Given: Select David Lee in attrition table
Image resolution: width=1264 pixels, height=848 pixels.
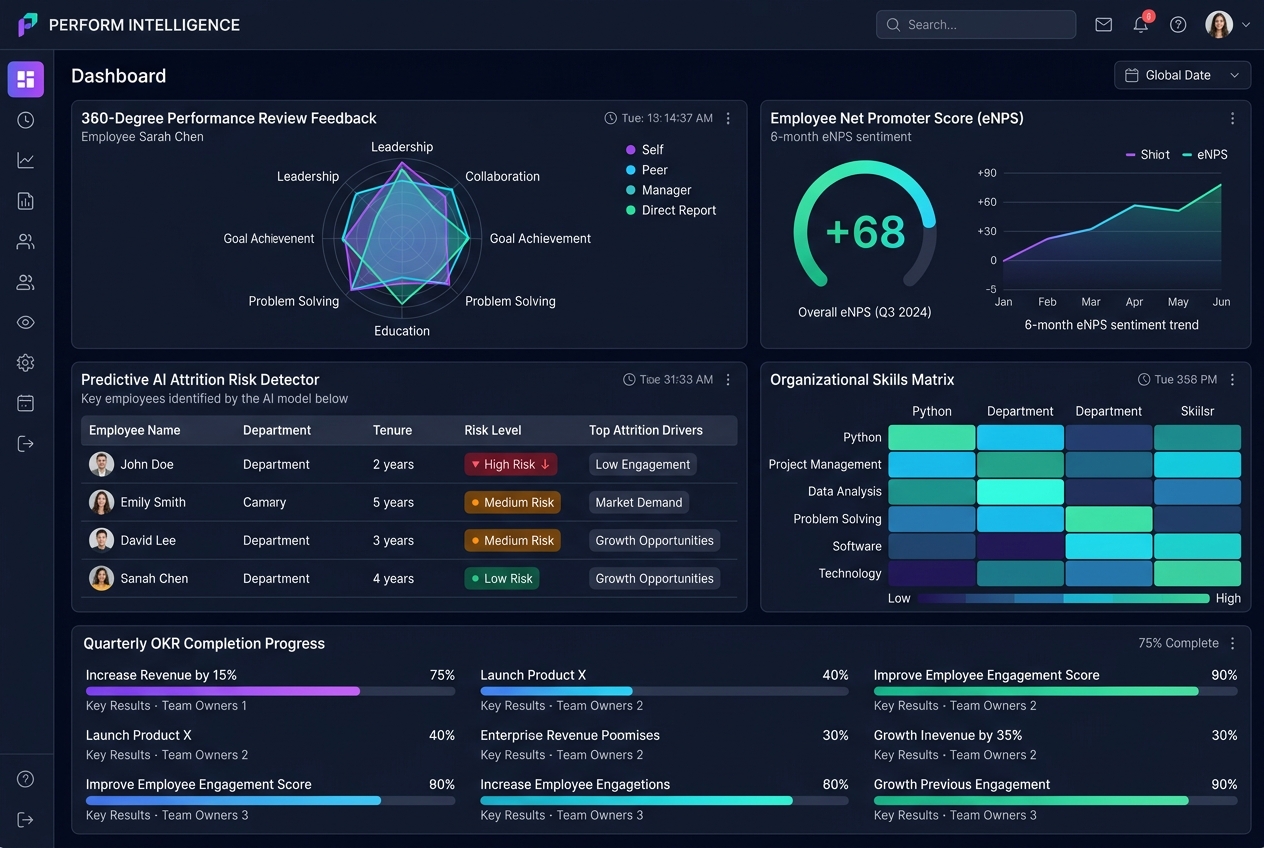Looking at the screenshot, I should tap(409, 540).
